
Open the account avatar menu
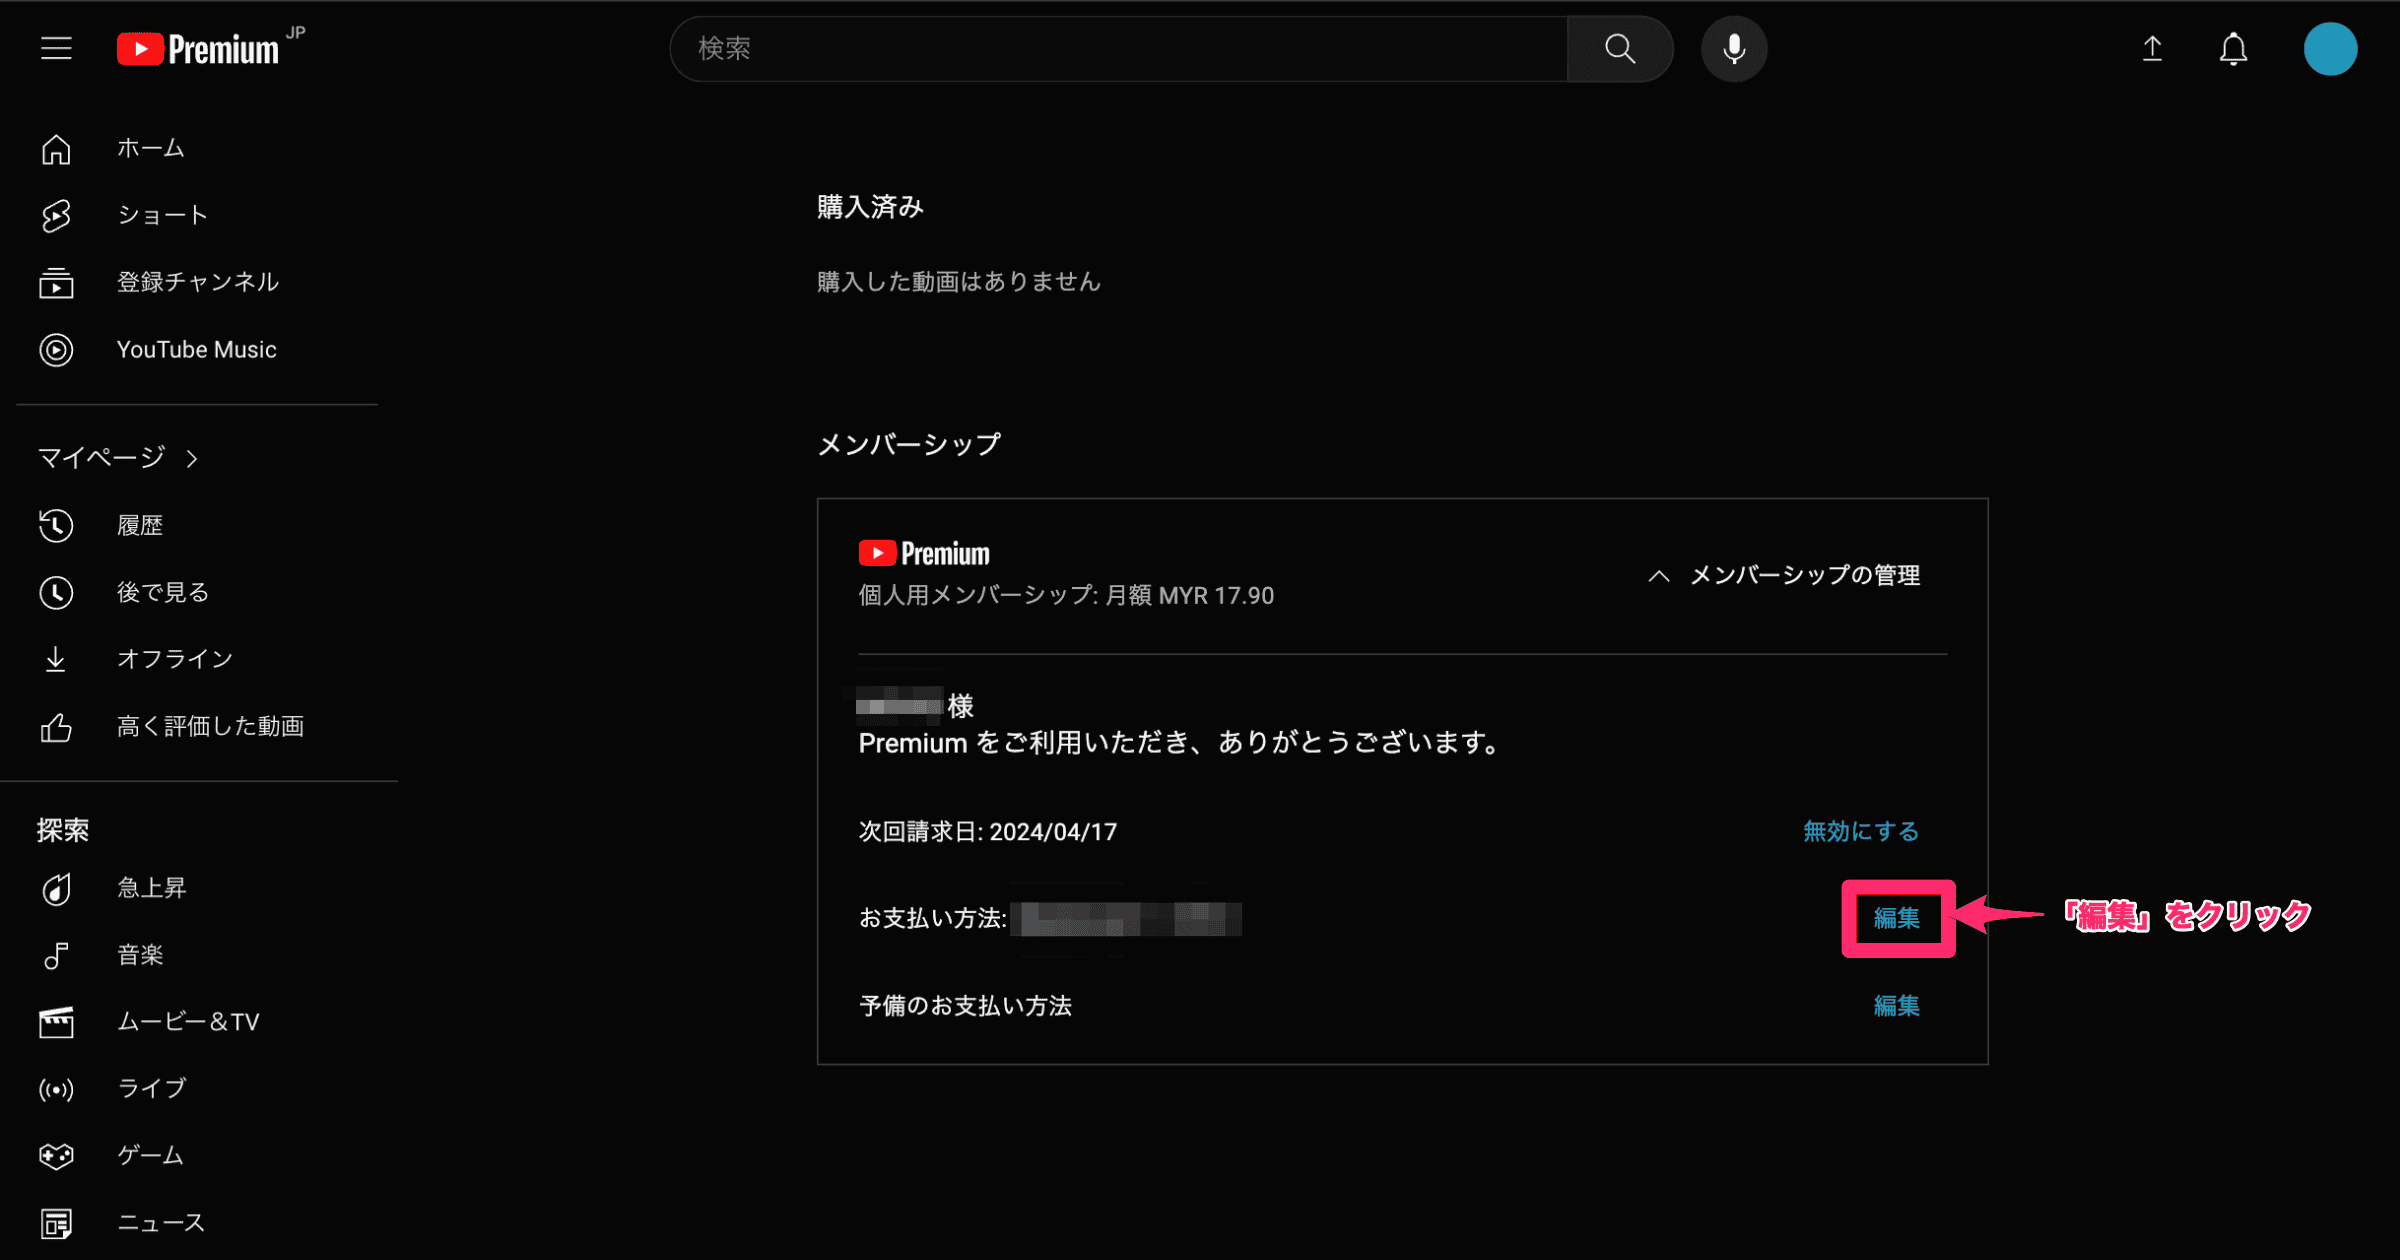click(x=2330, y=48)
